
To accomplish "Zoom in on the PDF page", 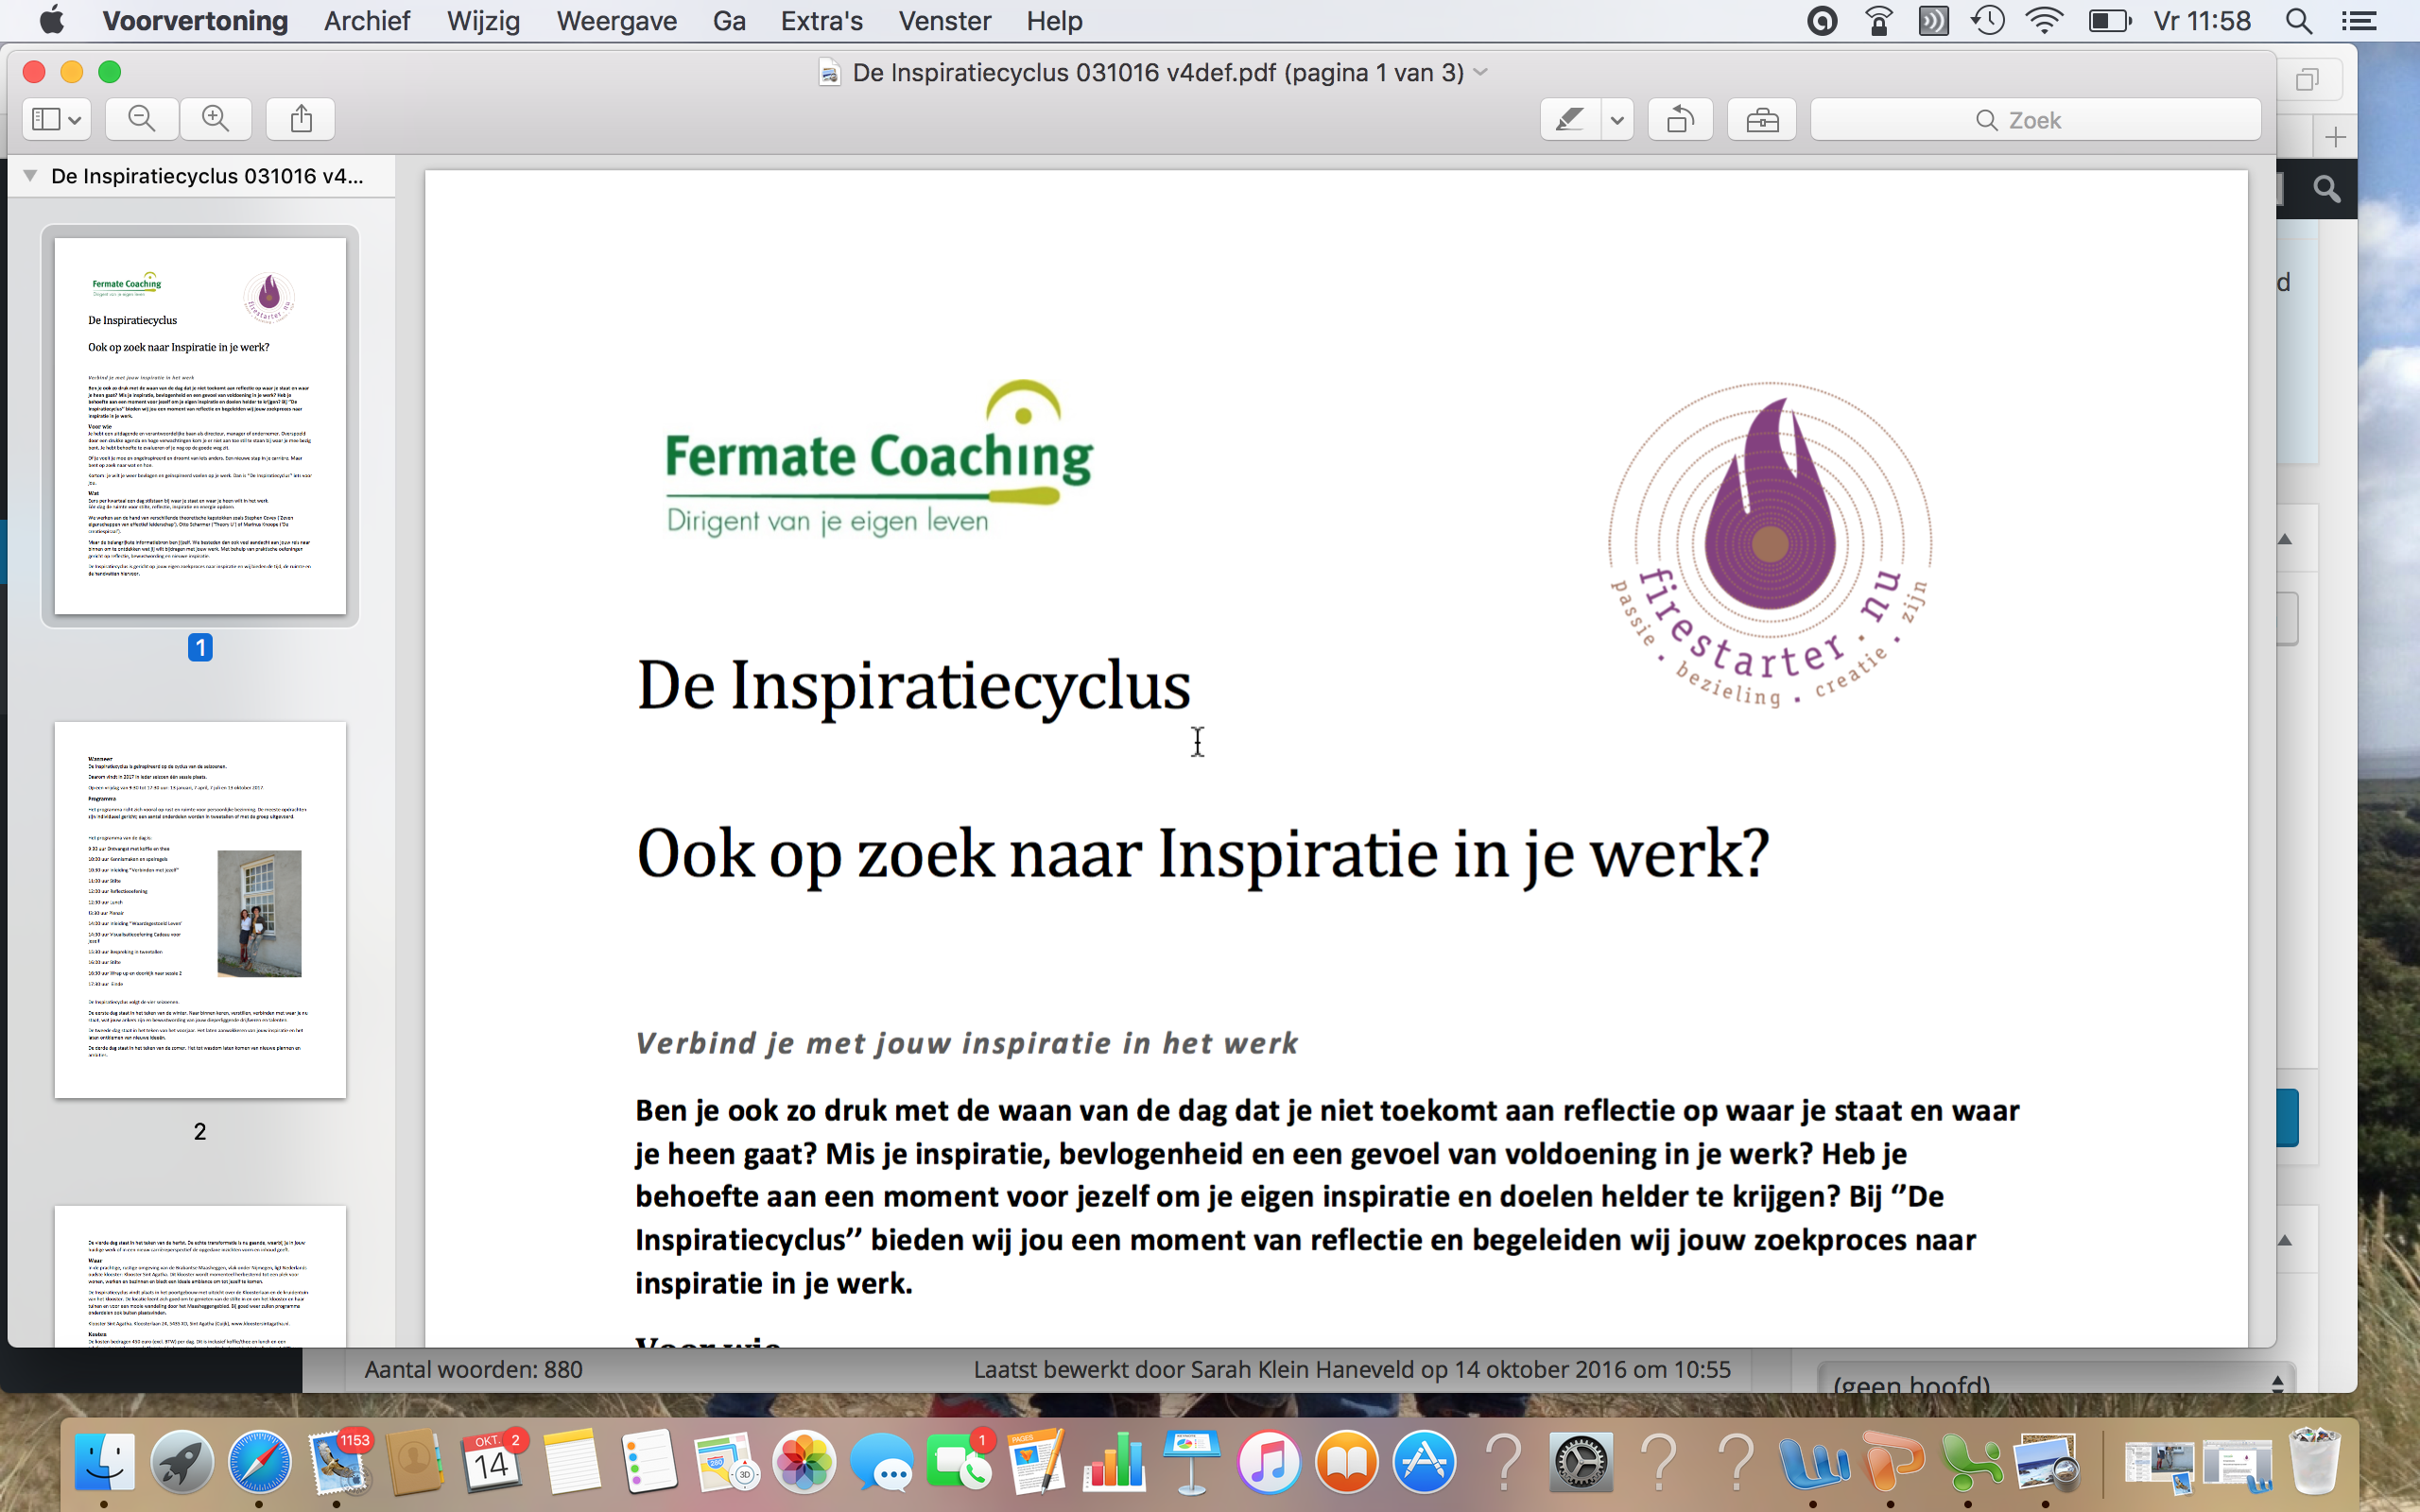I will [215, 119].
